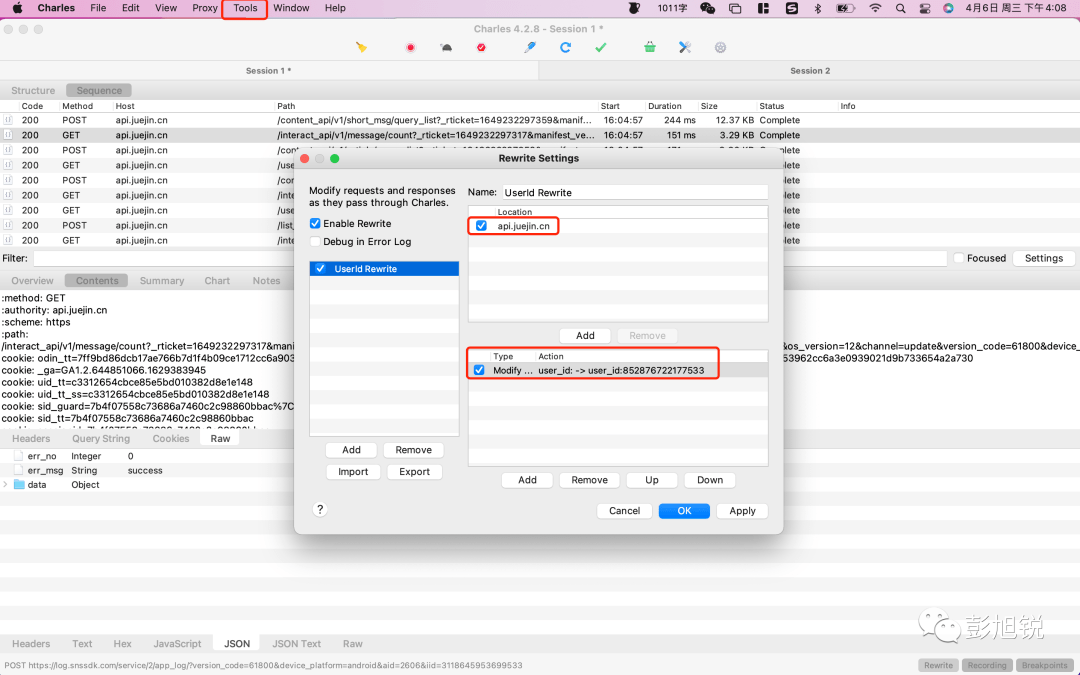Open the Bluetooth menu bar icon
The image size is (1080, 675).
[818, 8]
